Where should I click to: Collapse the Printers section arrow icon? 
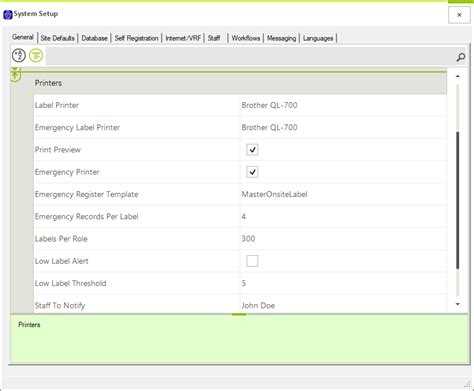(x=15, y=74)
